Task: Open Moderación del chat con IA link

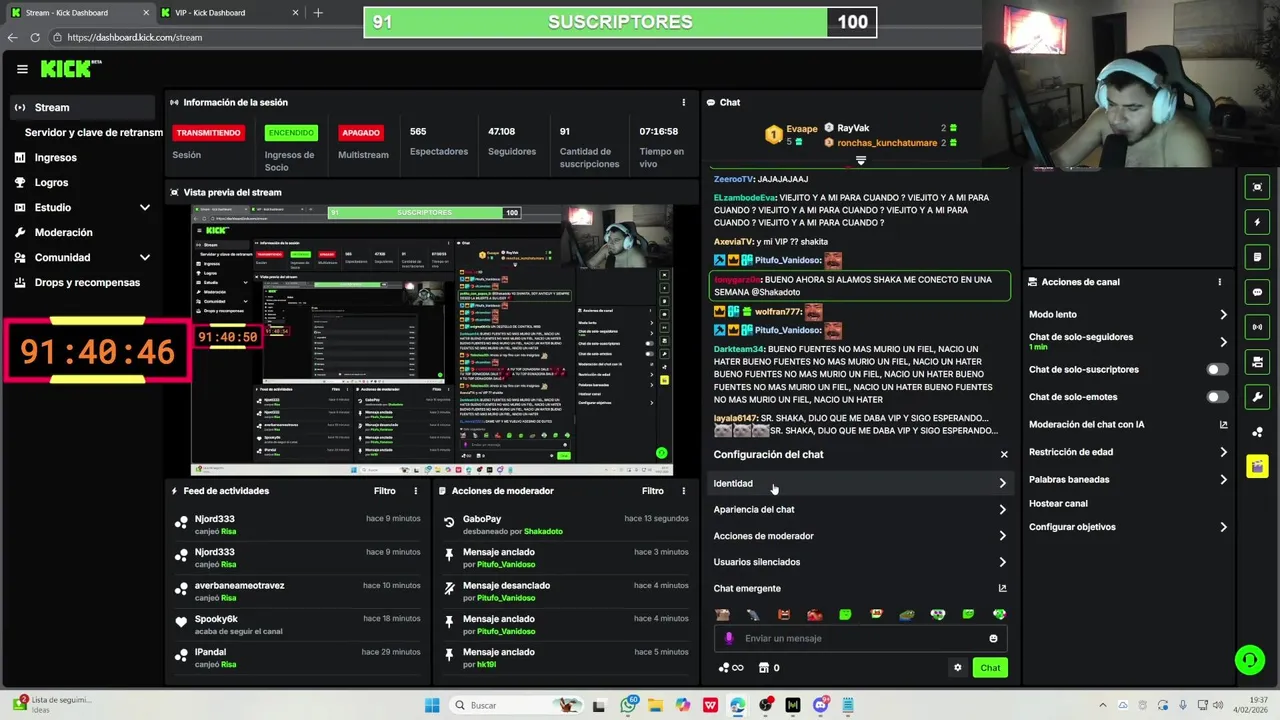Action: 1128,424
